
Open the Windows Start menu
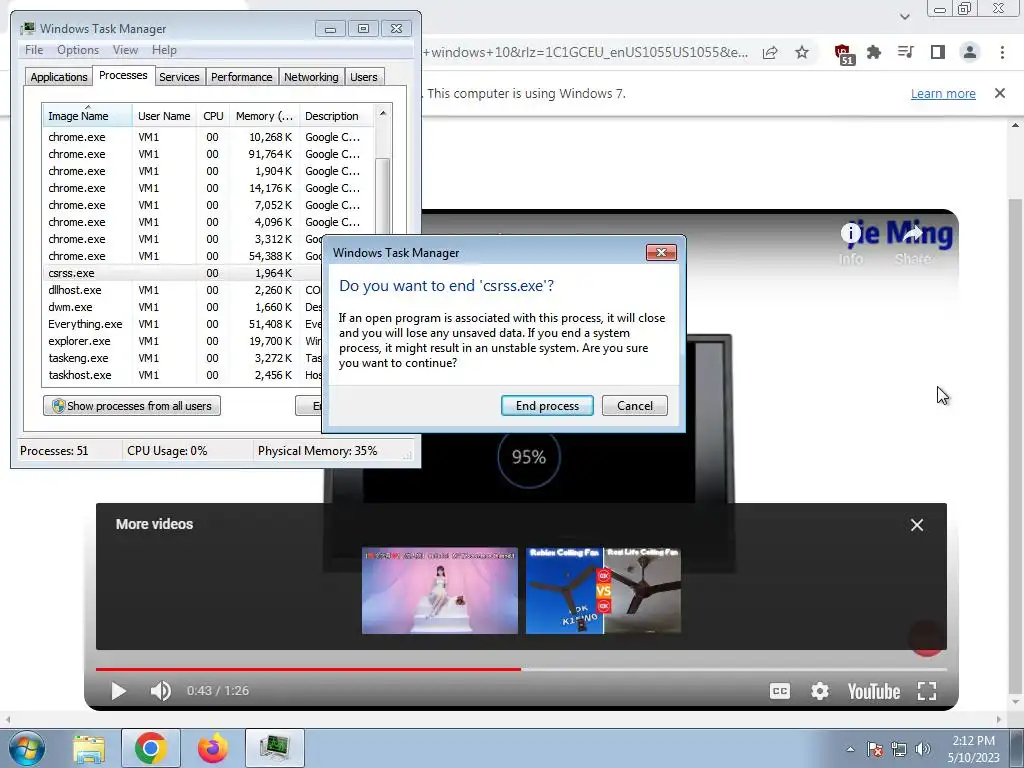tap(26, 748)
